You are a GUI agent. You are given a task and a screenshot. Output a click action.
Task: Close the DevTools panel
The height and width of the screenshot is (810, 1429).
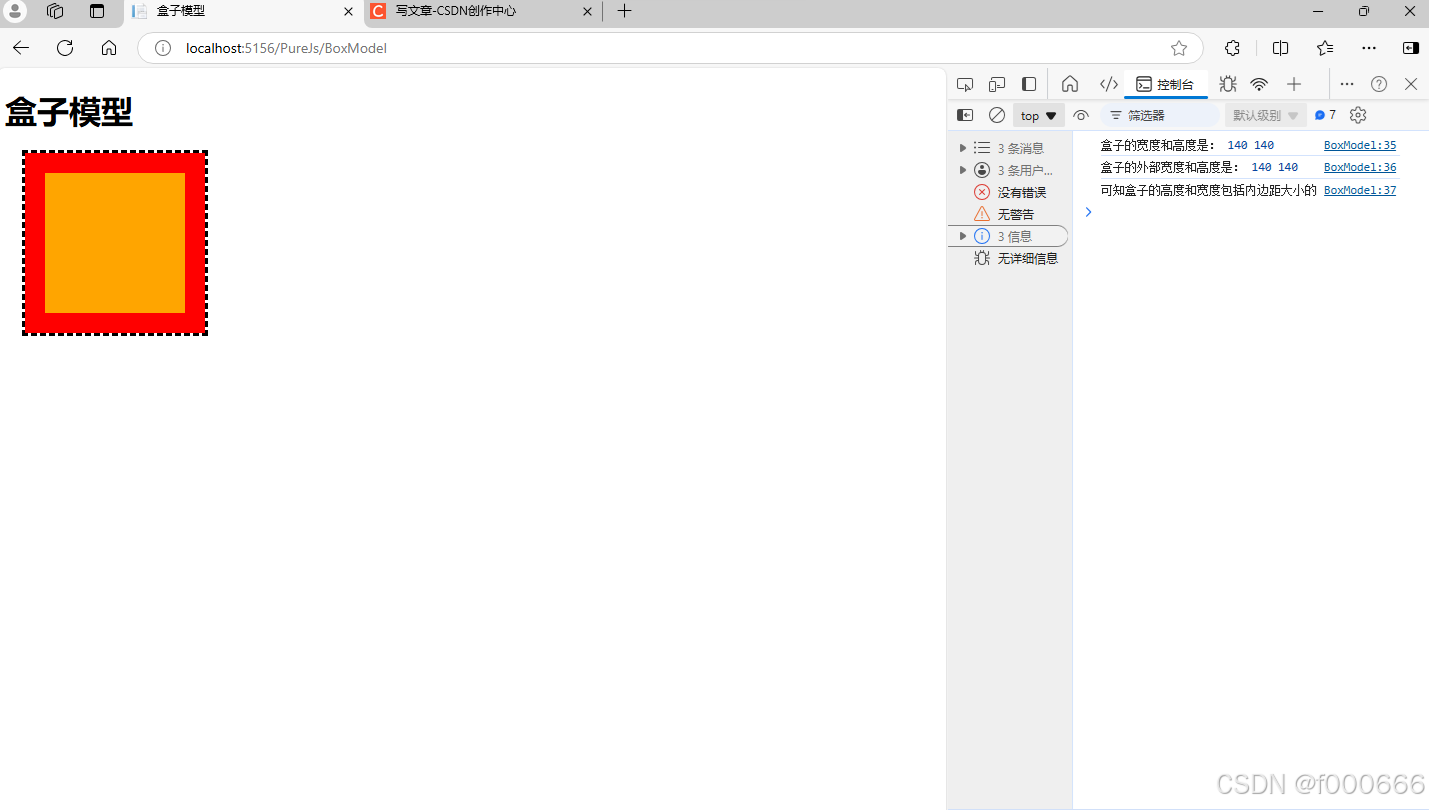point(1411,84)
